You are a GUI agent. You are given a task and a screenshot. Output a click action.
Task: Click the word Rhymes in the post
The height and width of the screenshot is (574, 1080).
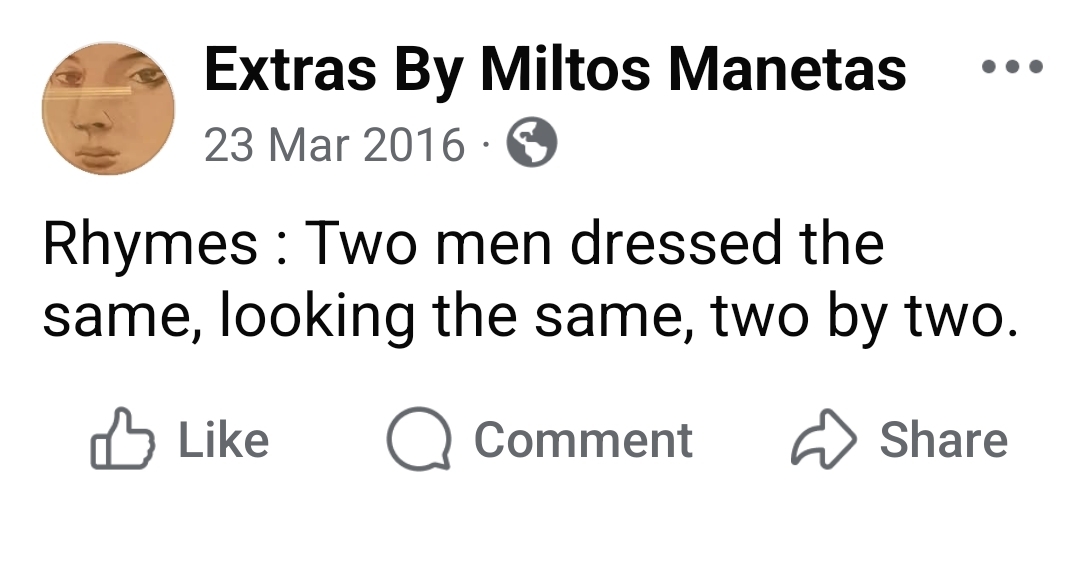[150, 245]
